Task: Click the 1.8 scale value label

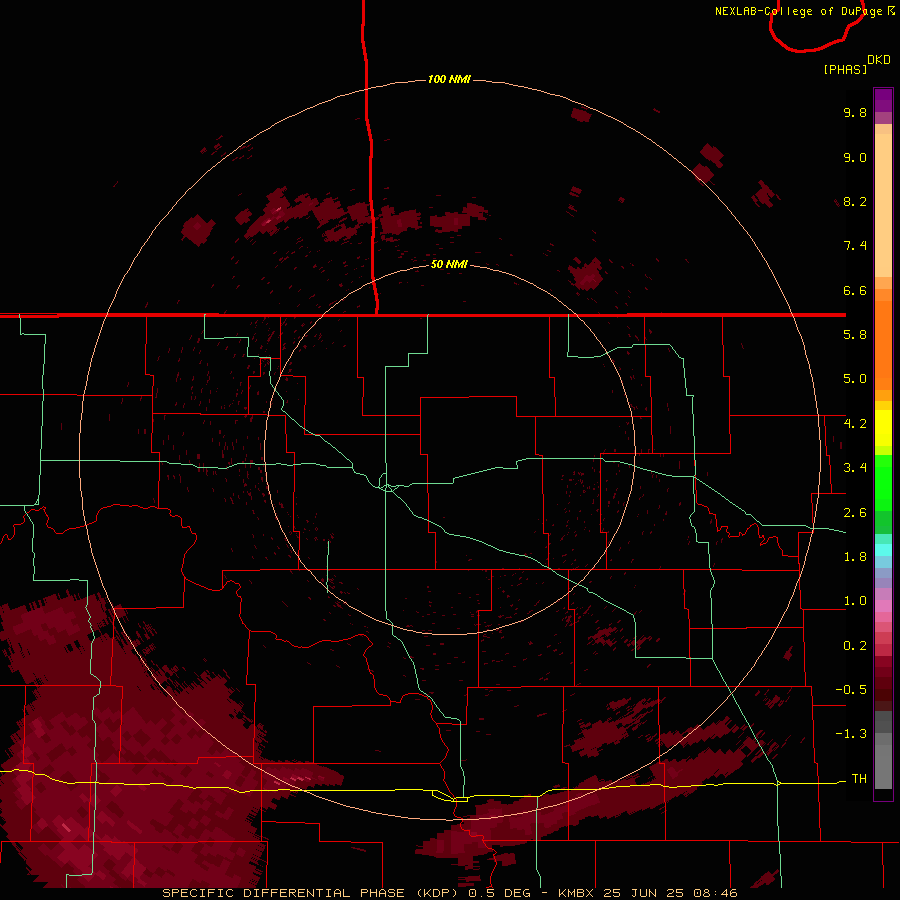Action: pyautogui.click(x=855, y=557)
